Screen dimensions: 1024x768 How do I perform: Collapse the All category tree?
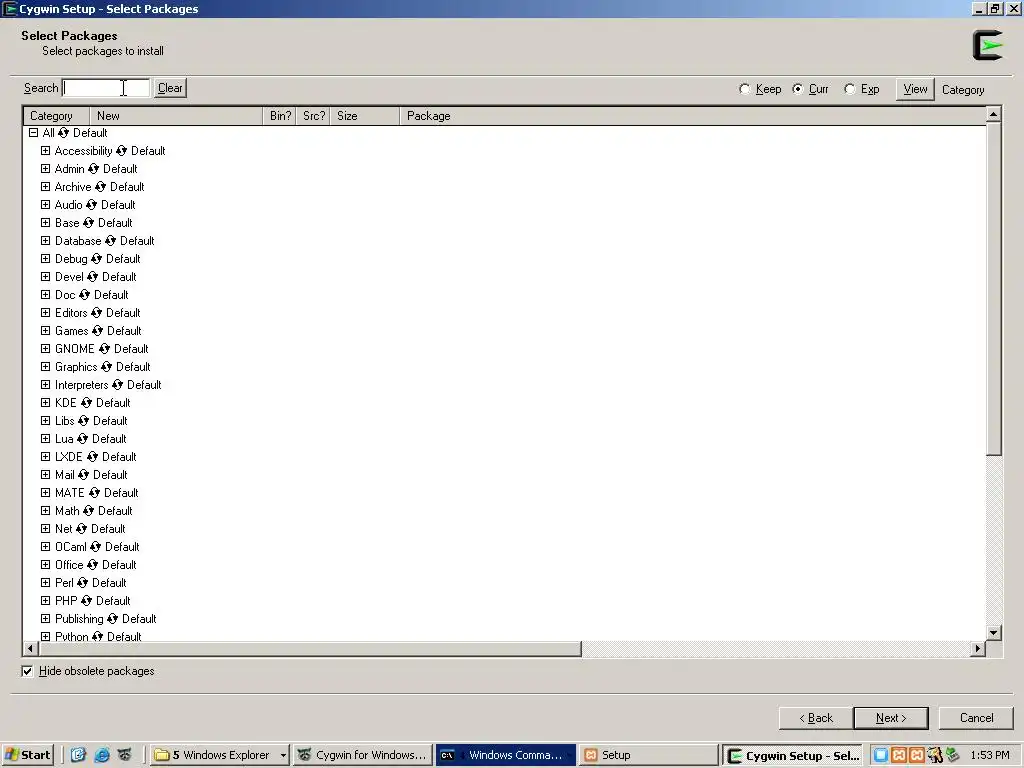coord(33,133)
